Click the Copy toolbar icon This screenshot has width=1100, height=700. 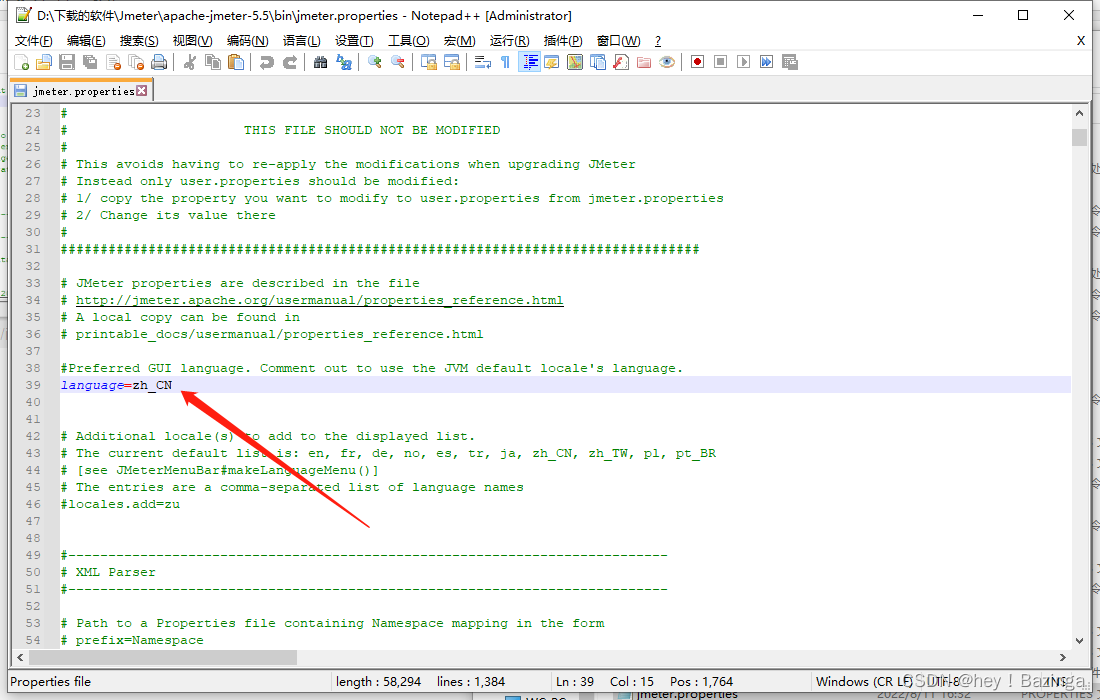[x=213, y=62]
